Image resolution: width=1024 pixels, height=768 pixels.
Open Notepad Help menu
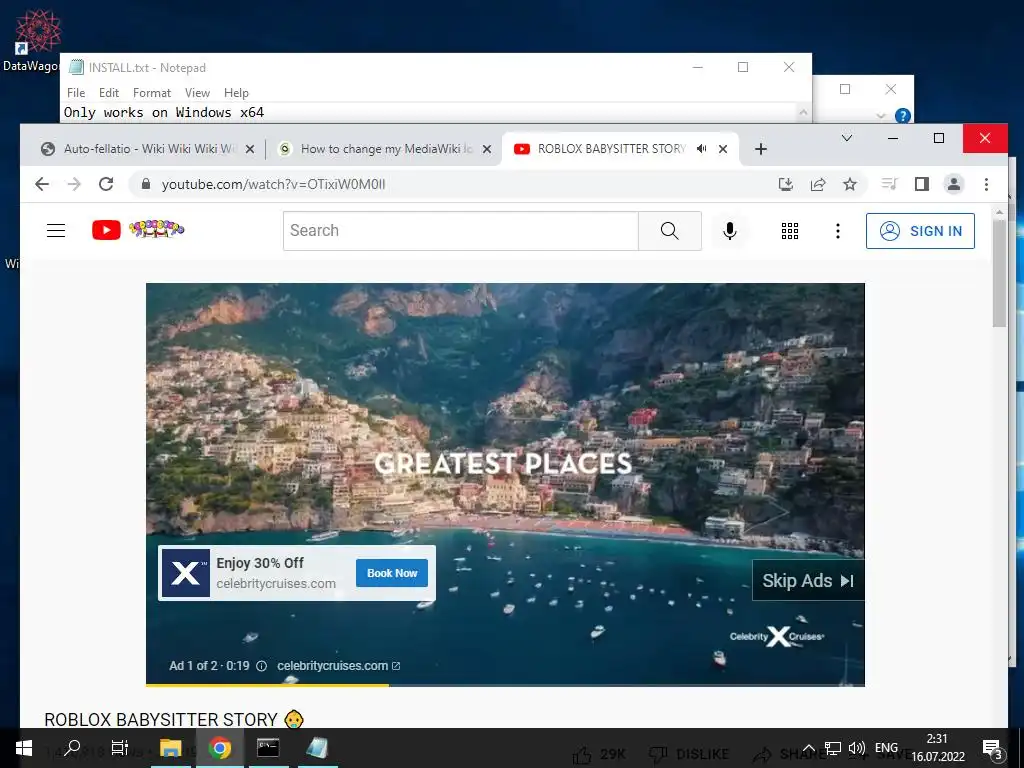(236, 93)
